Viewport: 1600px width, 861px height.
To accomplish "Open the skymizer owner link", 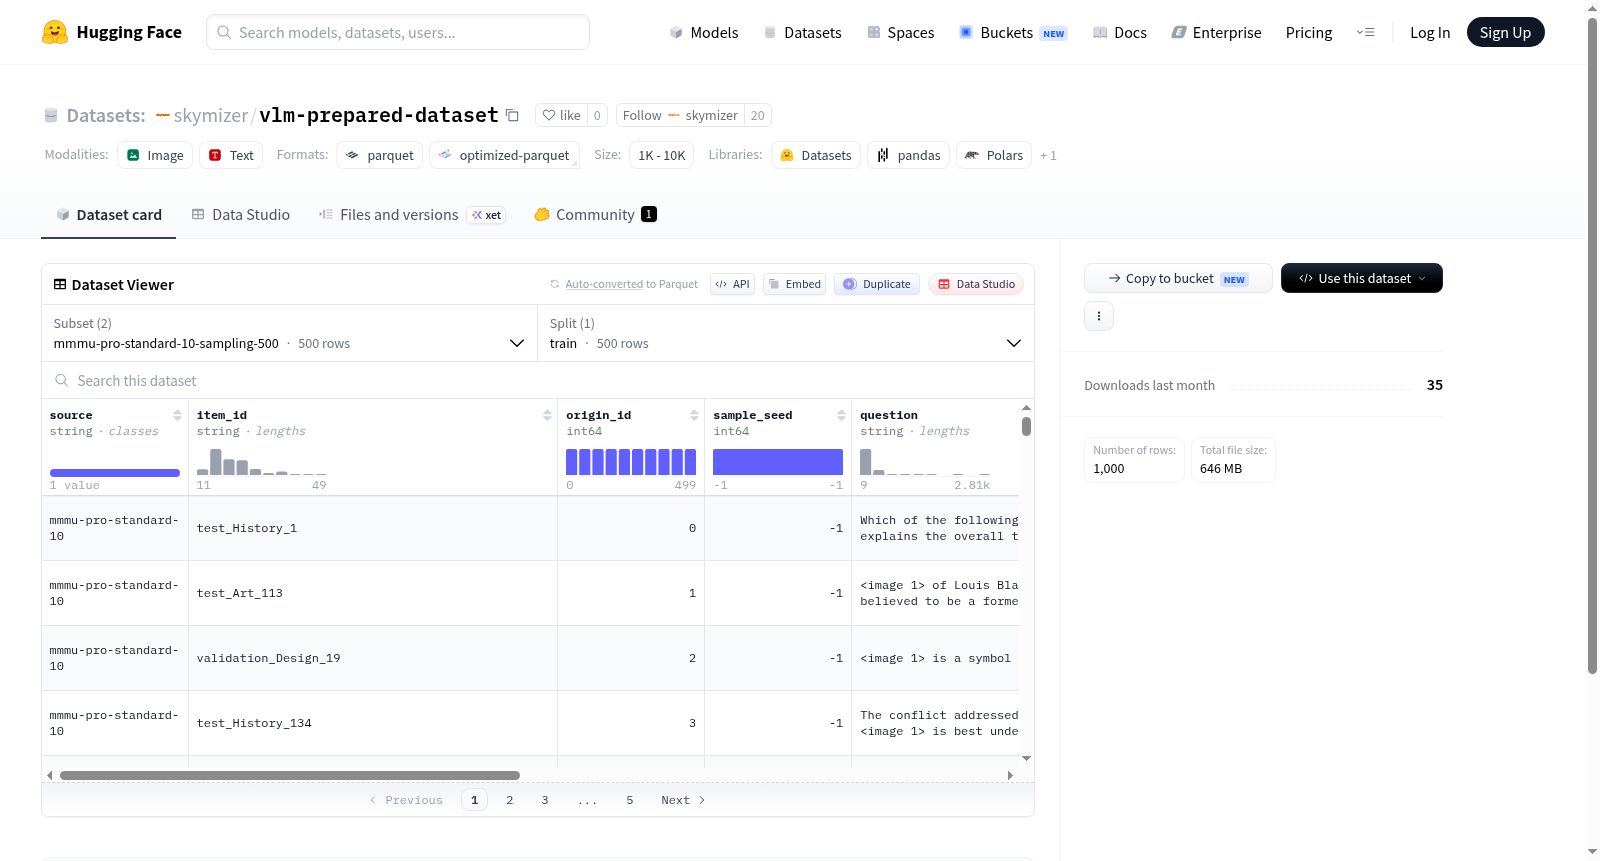I will (210, 116).
